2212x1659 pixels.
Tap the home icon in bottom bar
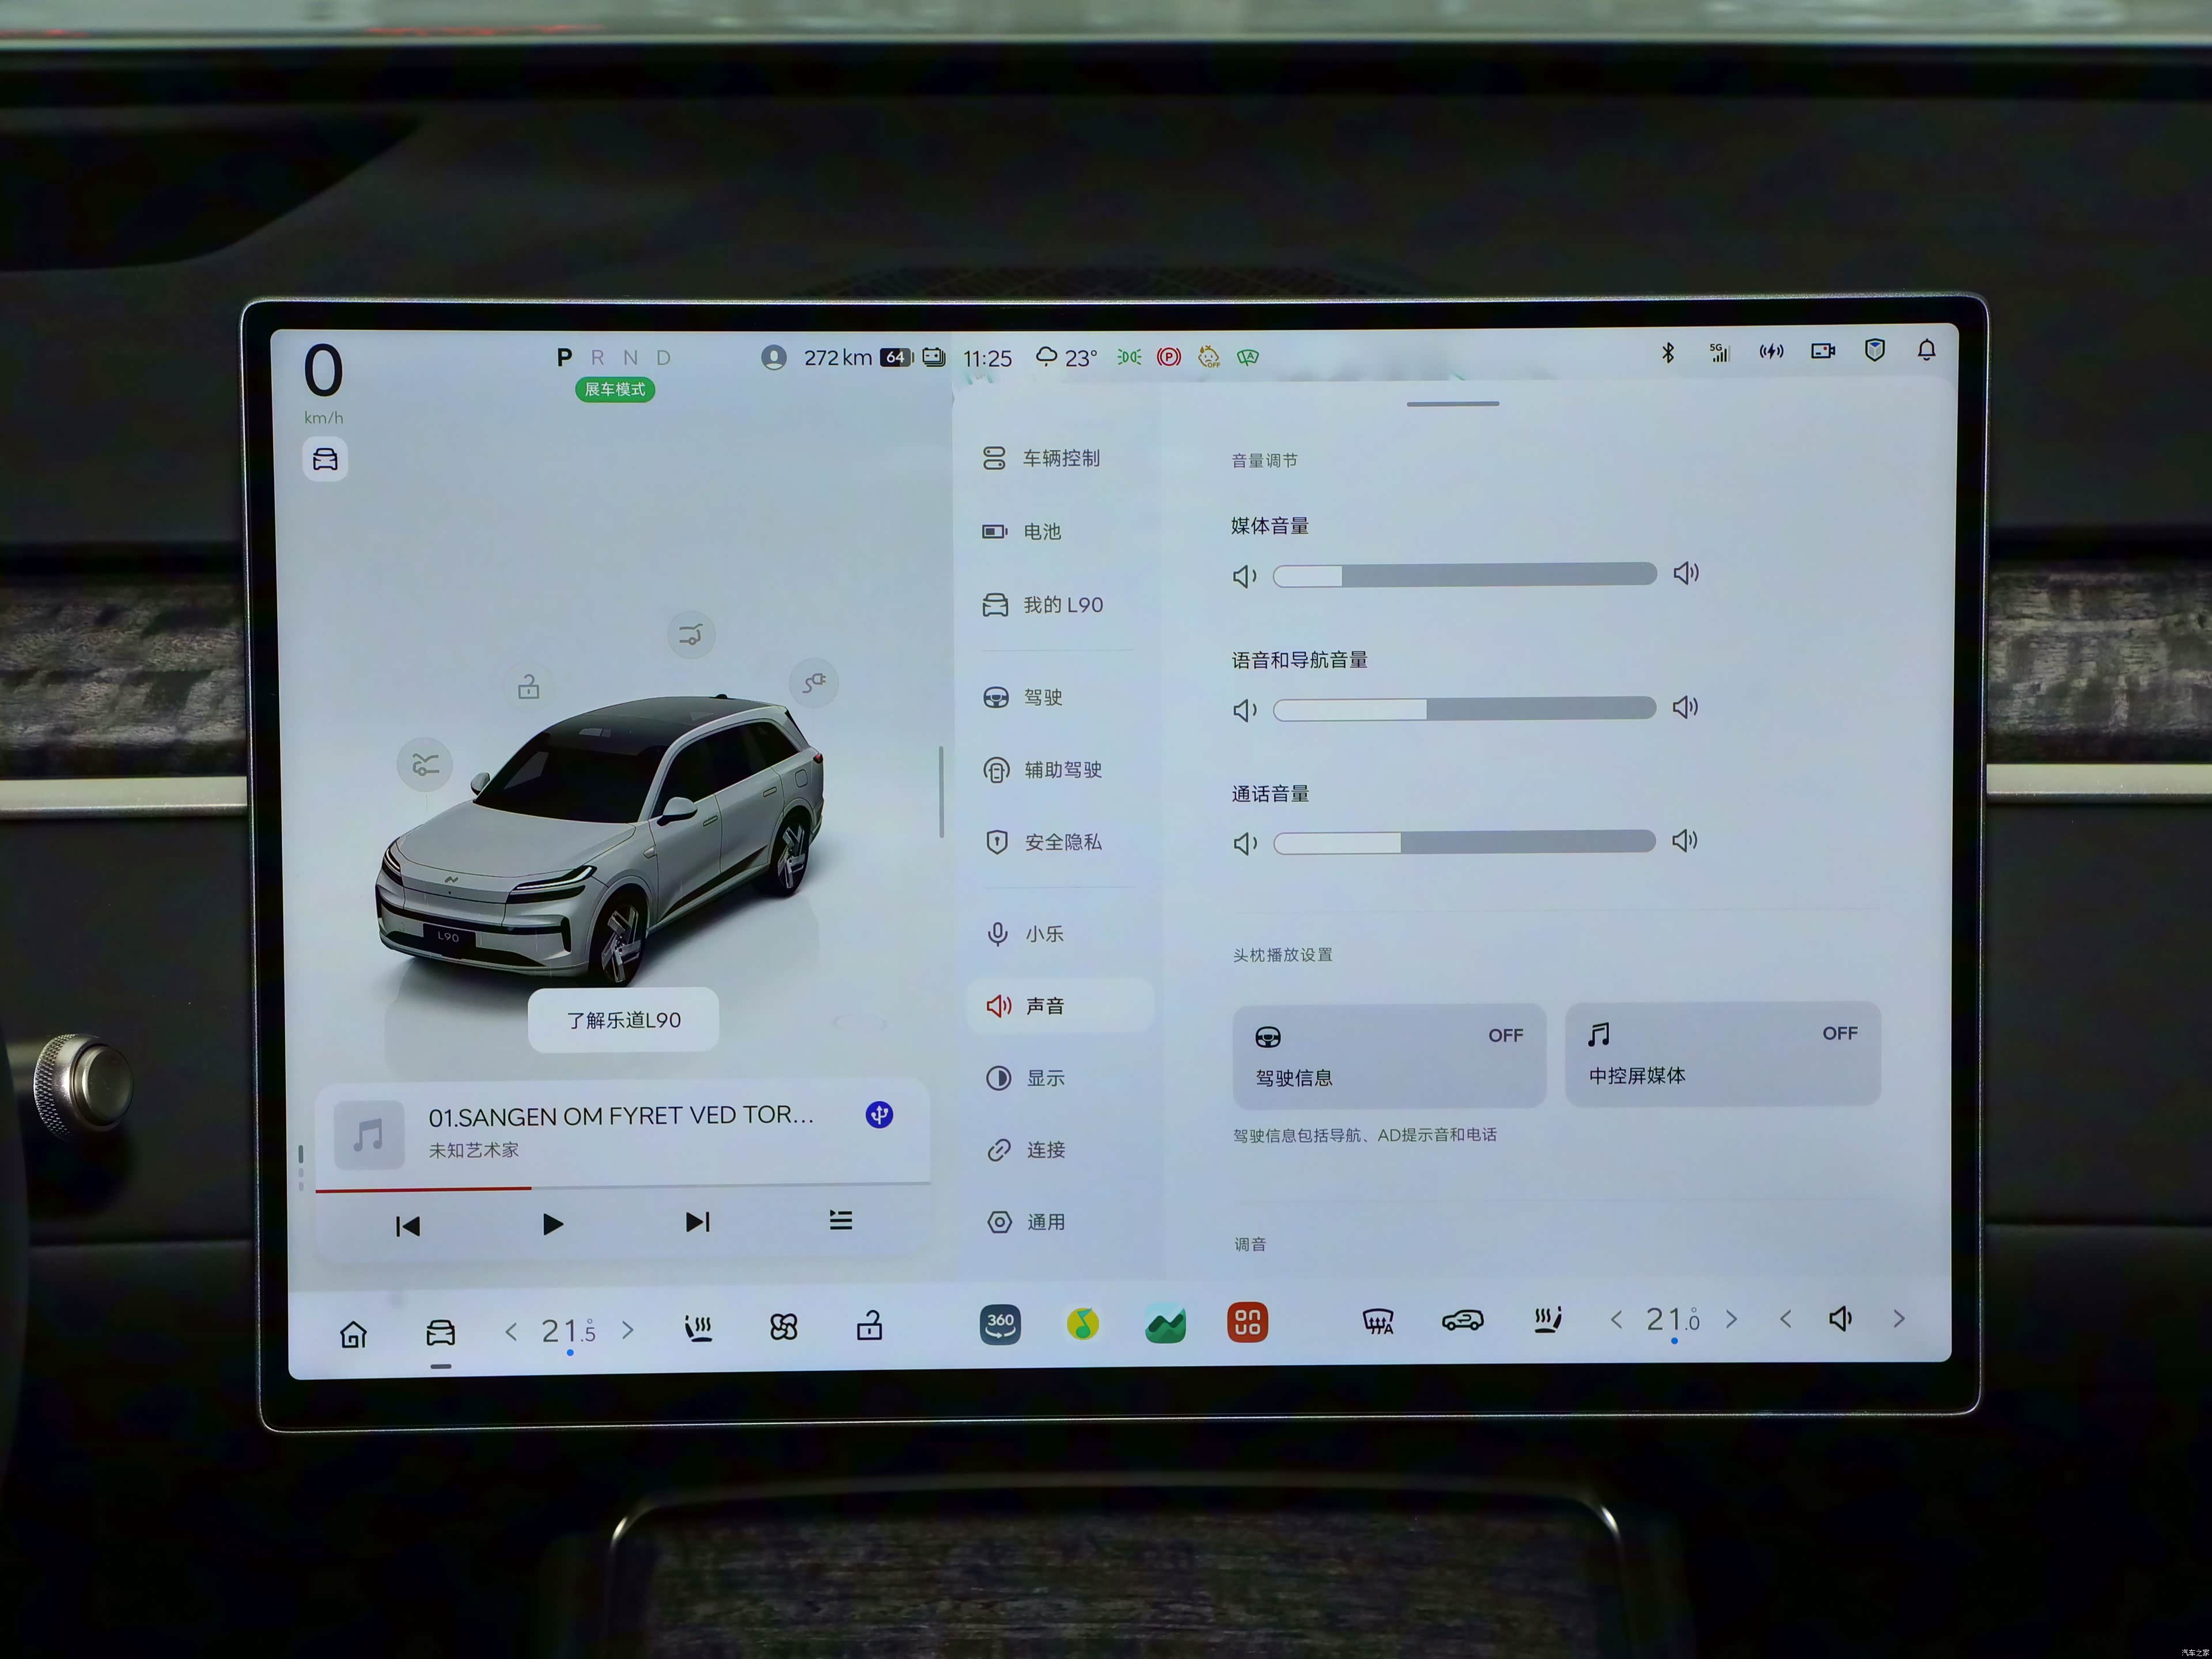point(353,1334)
